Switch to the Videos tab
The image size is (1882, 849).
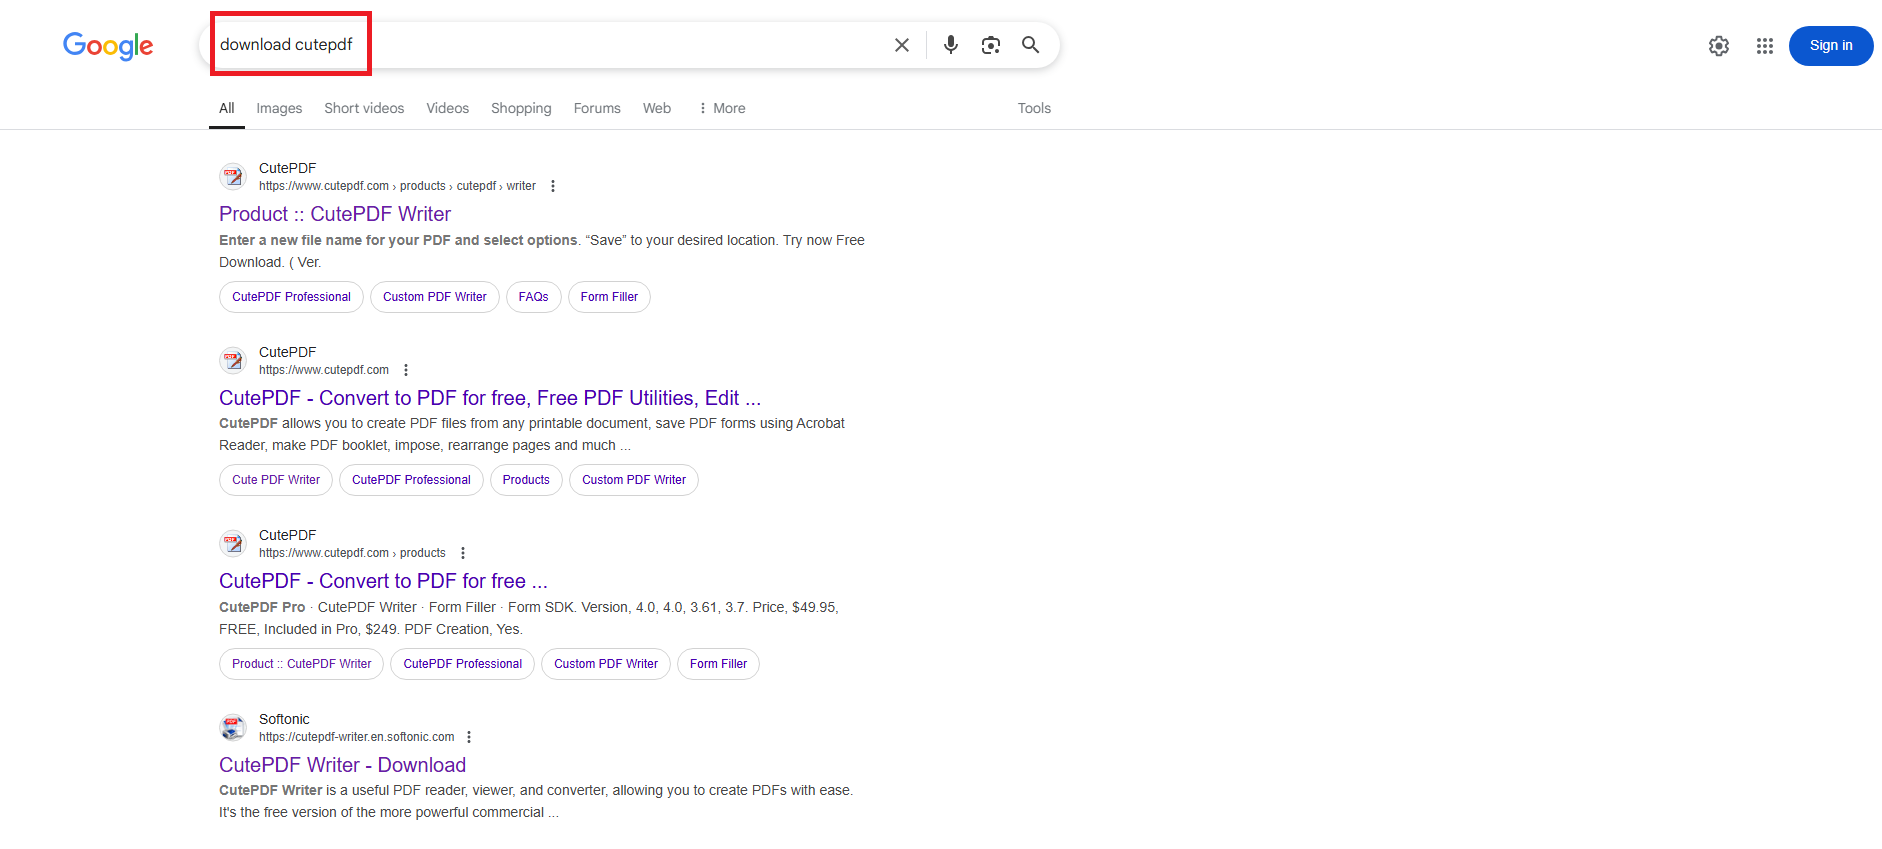447,108
